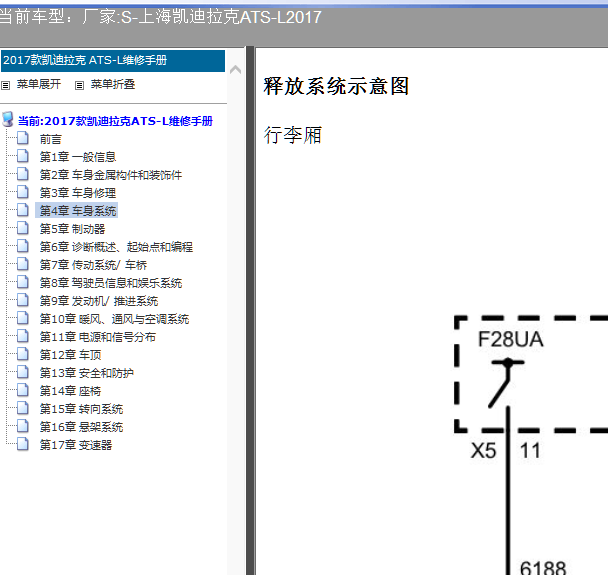Screen dimensions: 608x575
Task: Open 第16章 悬架系统
Action: (81, 427)
